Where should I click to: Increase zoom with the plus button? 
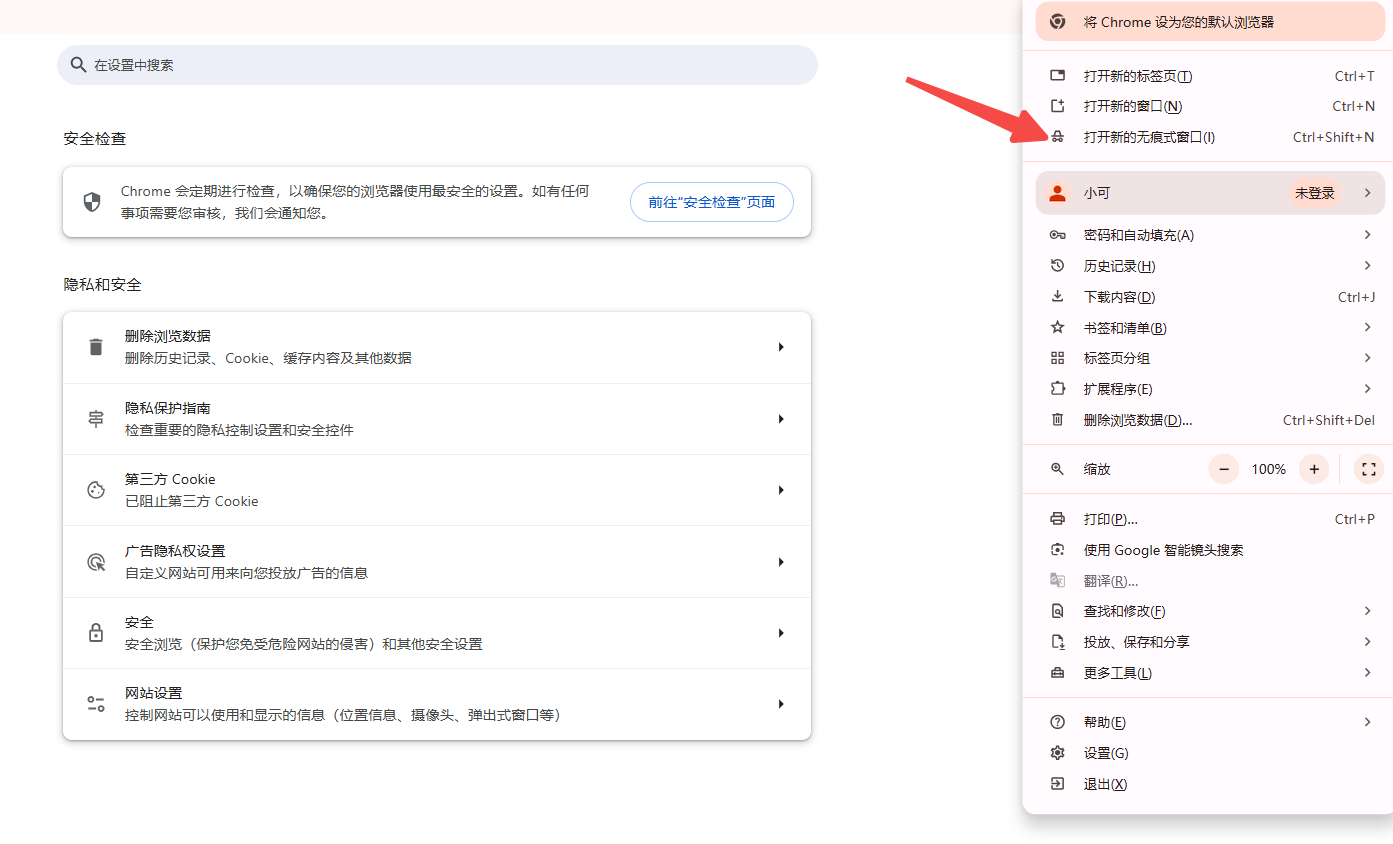coord(1314,469)
